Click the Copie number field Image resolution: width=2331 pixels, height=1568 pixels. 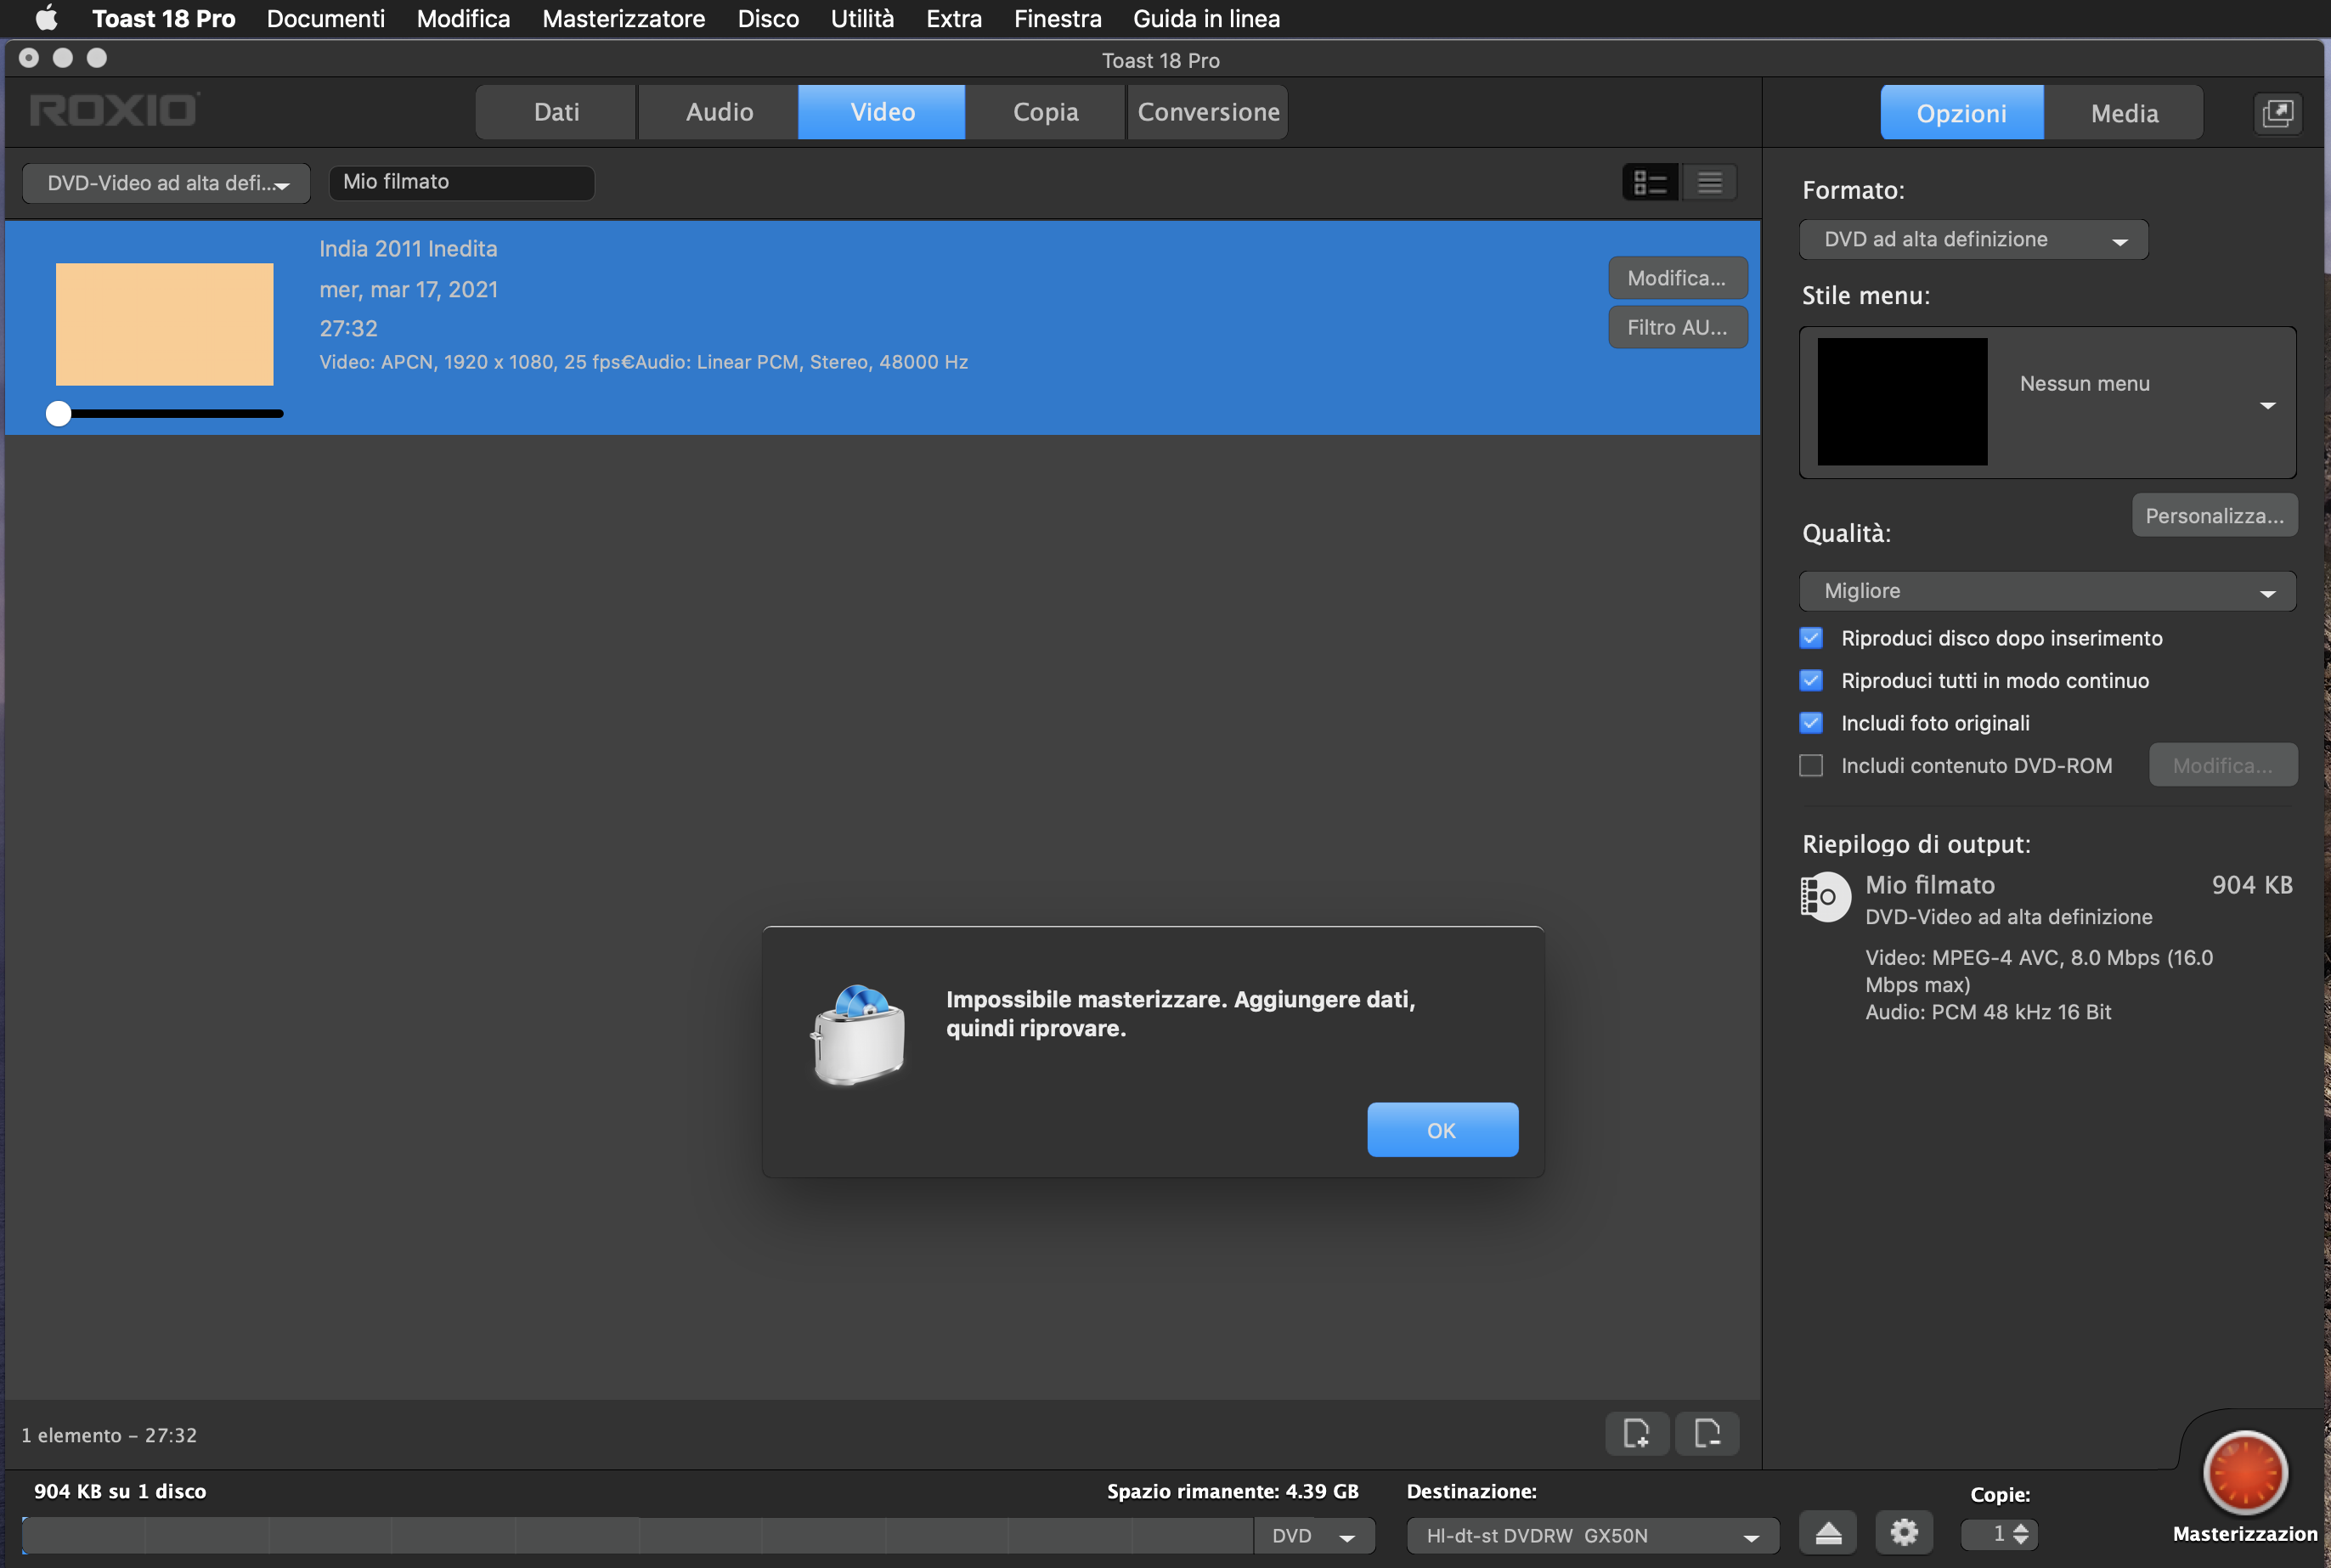click(1986, 1533)
